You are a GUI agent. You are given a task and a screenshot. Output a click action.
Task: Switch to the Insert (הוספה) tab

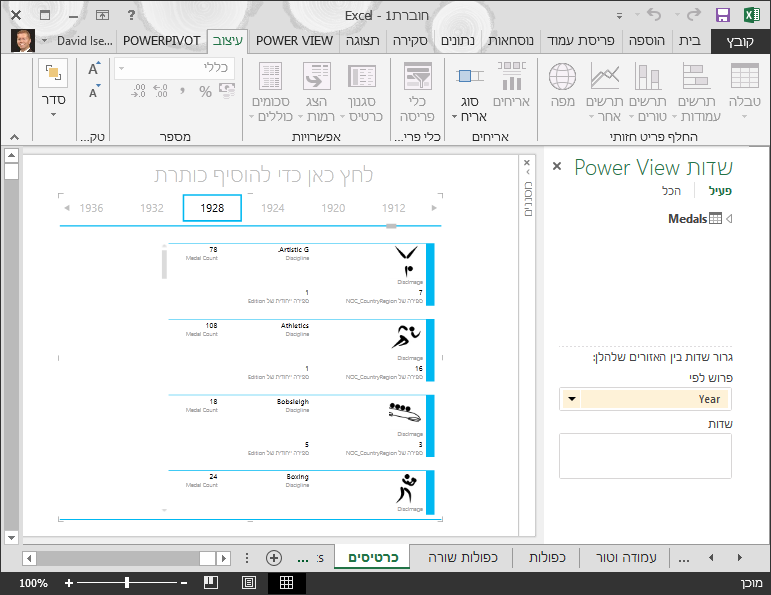click(647, 41)
